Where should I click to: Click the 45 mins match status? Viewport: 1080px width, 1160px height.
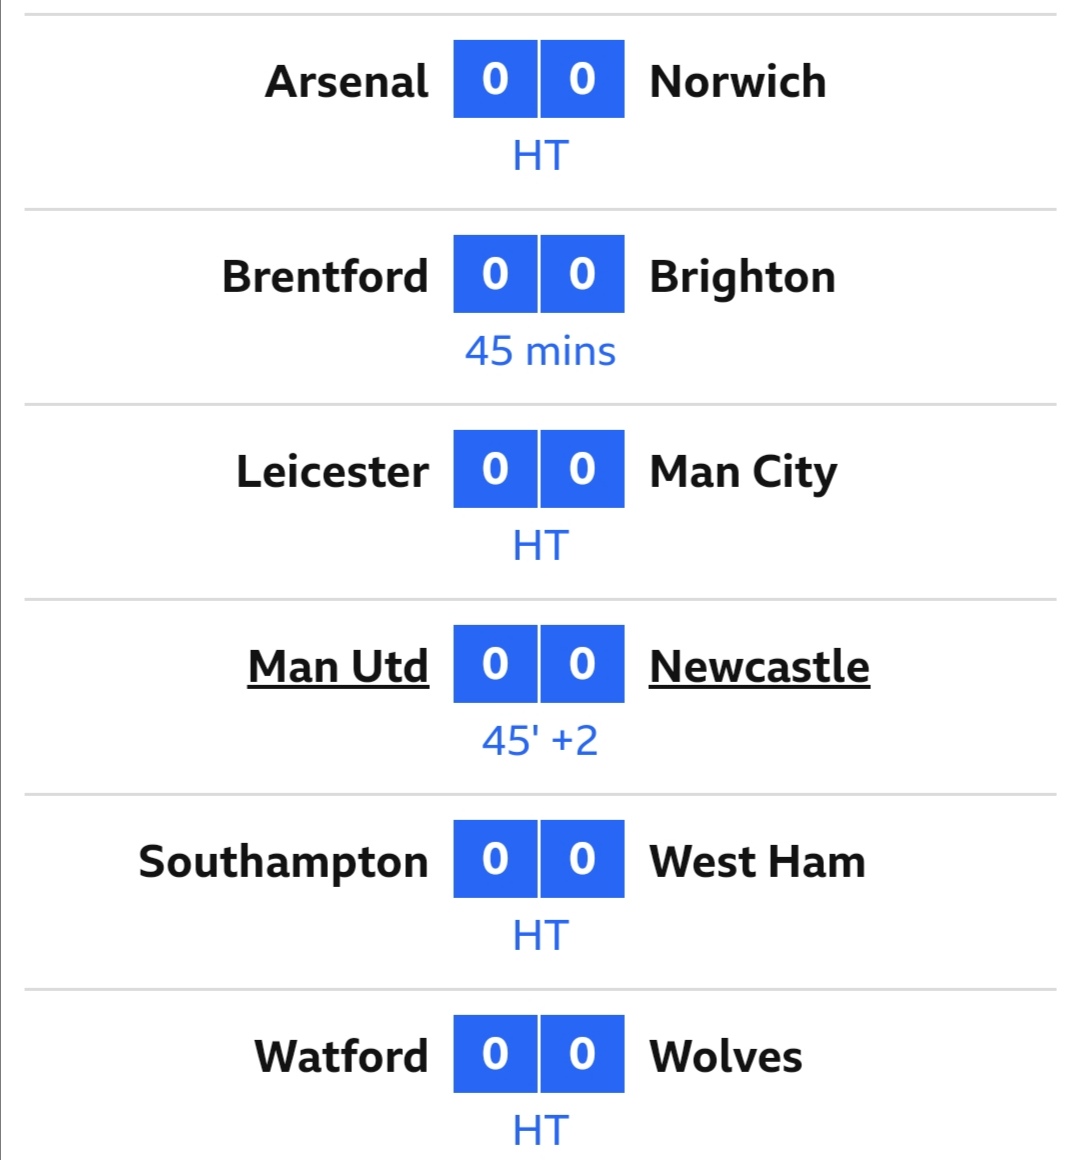[540, 351]
